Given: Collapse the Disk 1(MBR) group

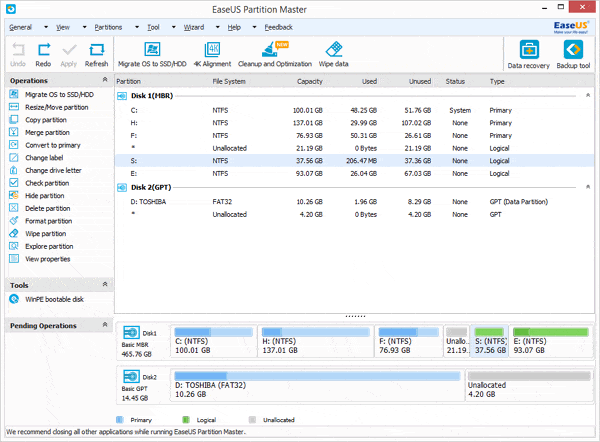Looking at the screenshot, I should [588, 95].
